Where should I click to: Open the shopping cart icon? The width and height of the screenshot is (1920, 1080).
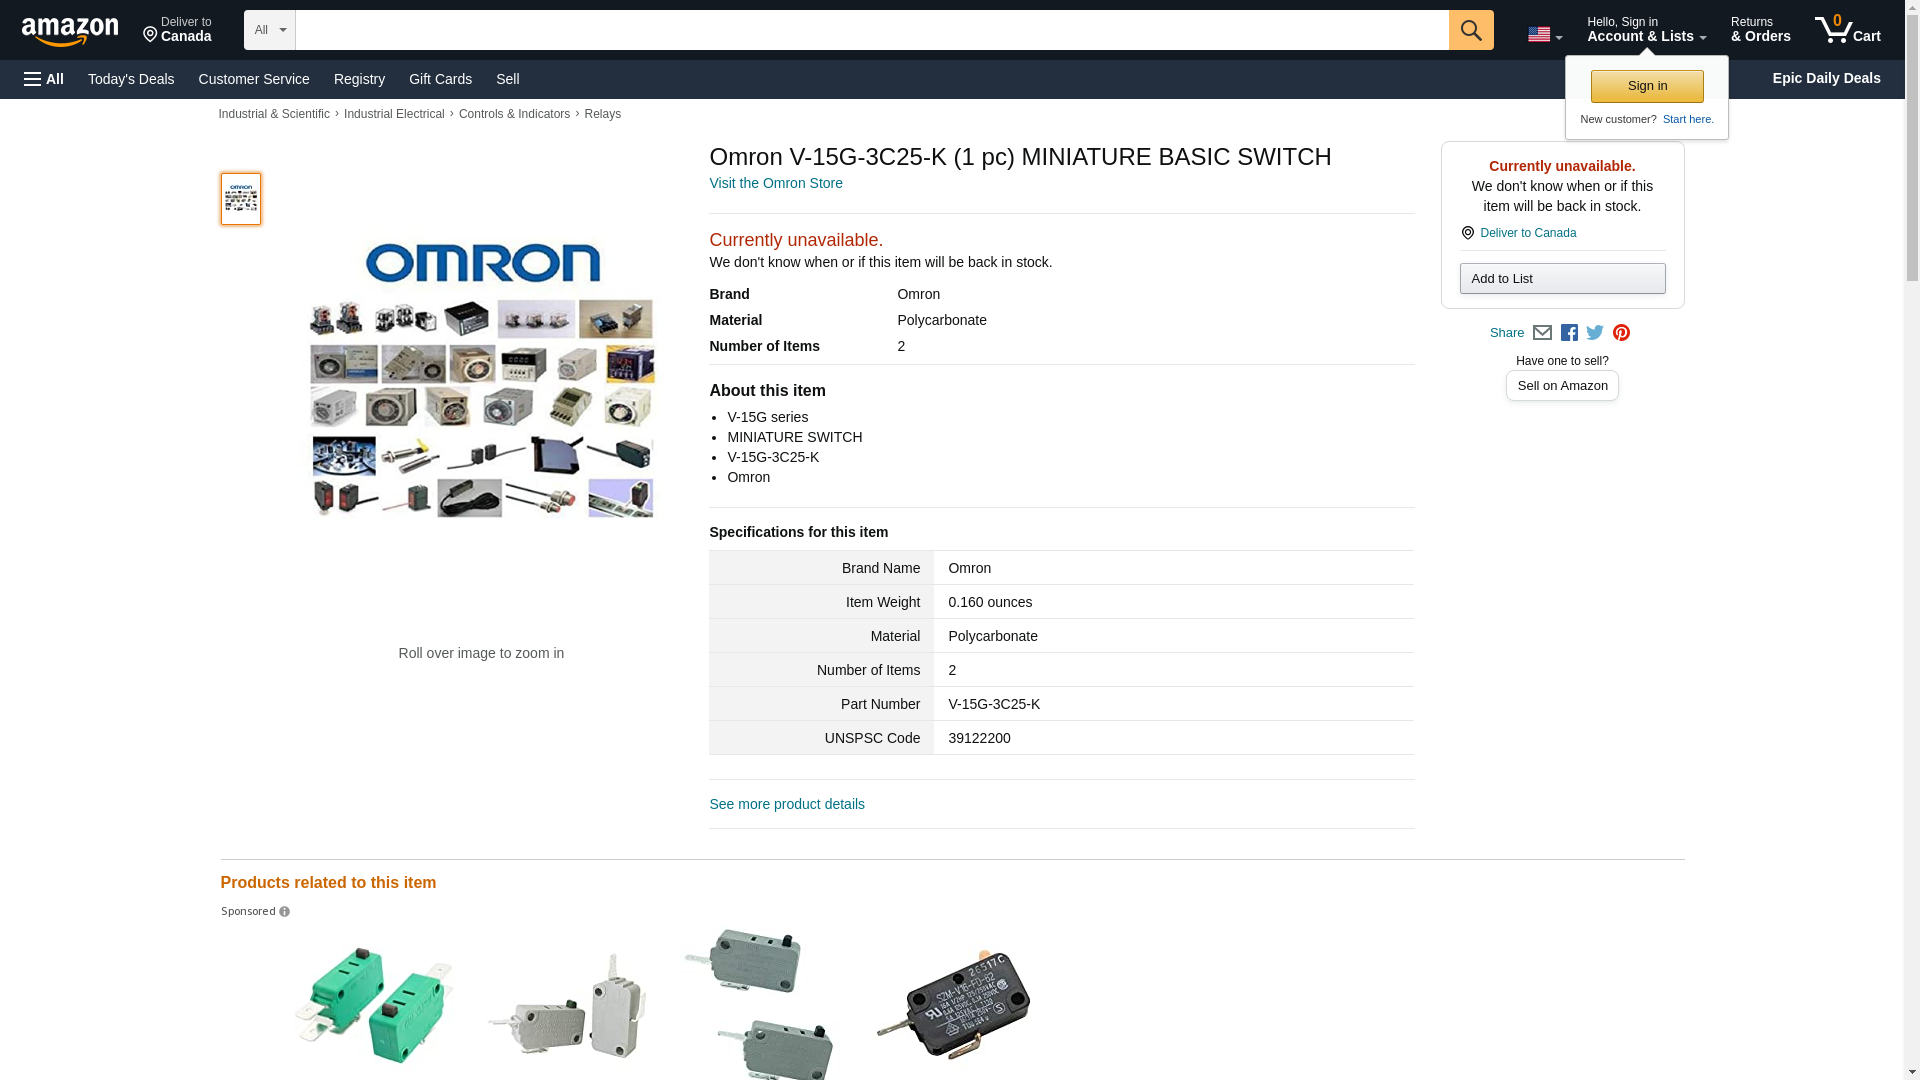(1847, 30)
